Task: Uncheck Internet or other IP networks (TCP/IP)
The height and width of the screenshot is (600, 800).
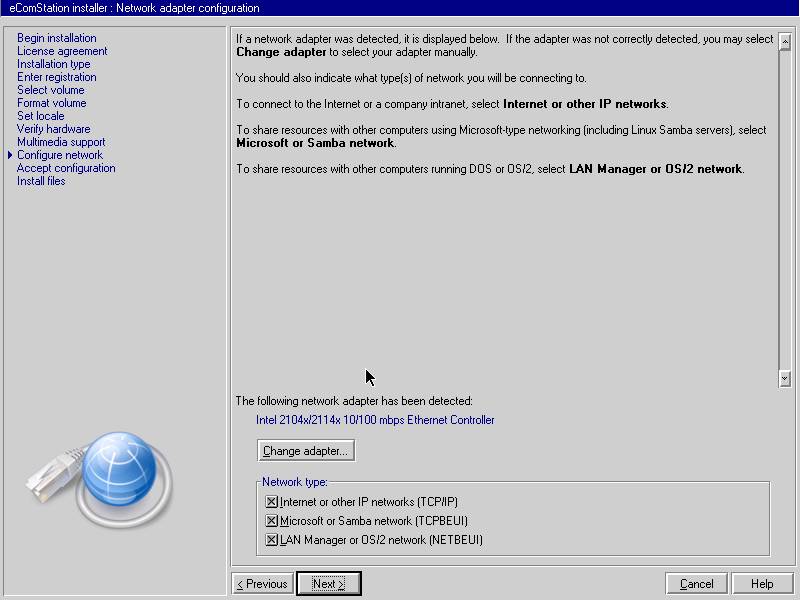Action: click(271, 502)
